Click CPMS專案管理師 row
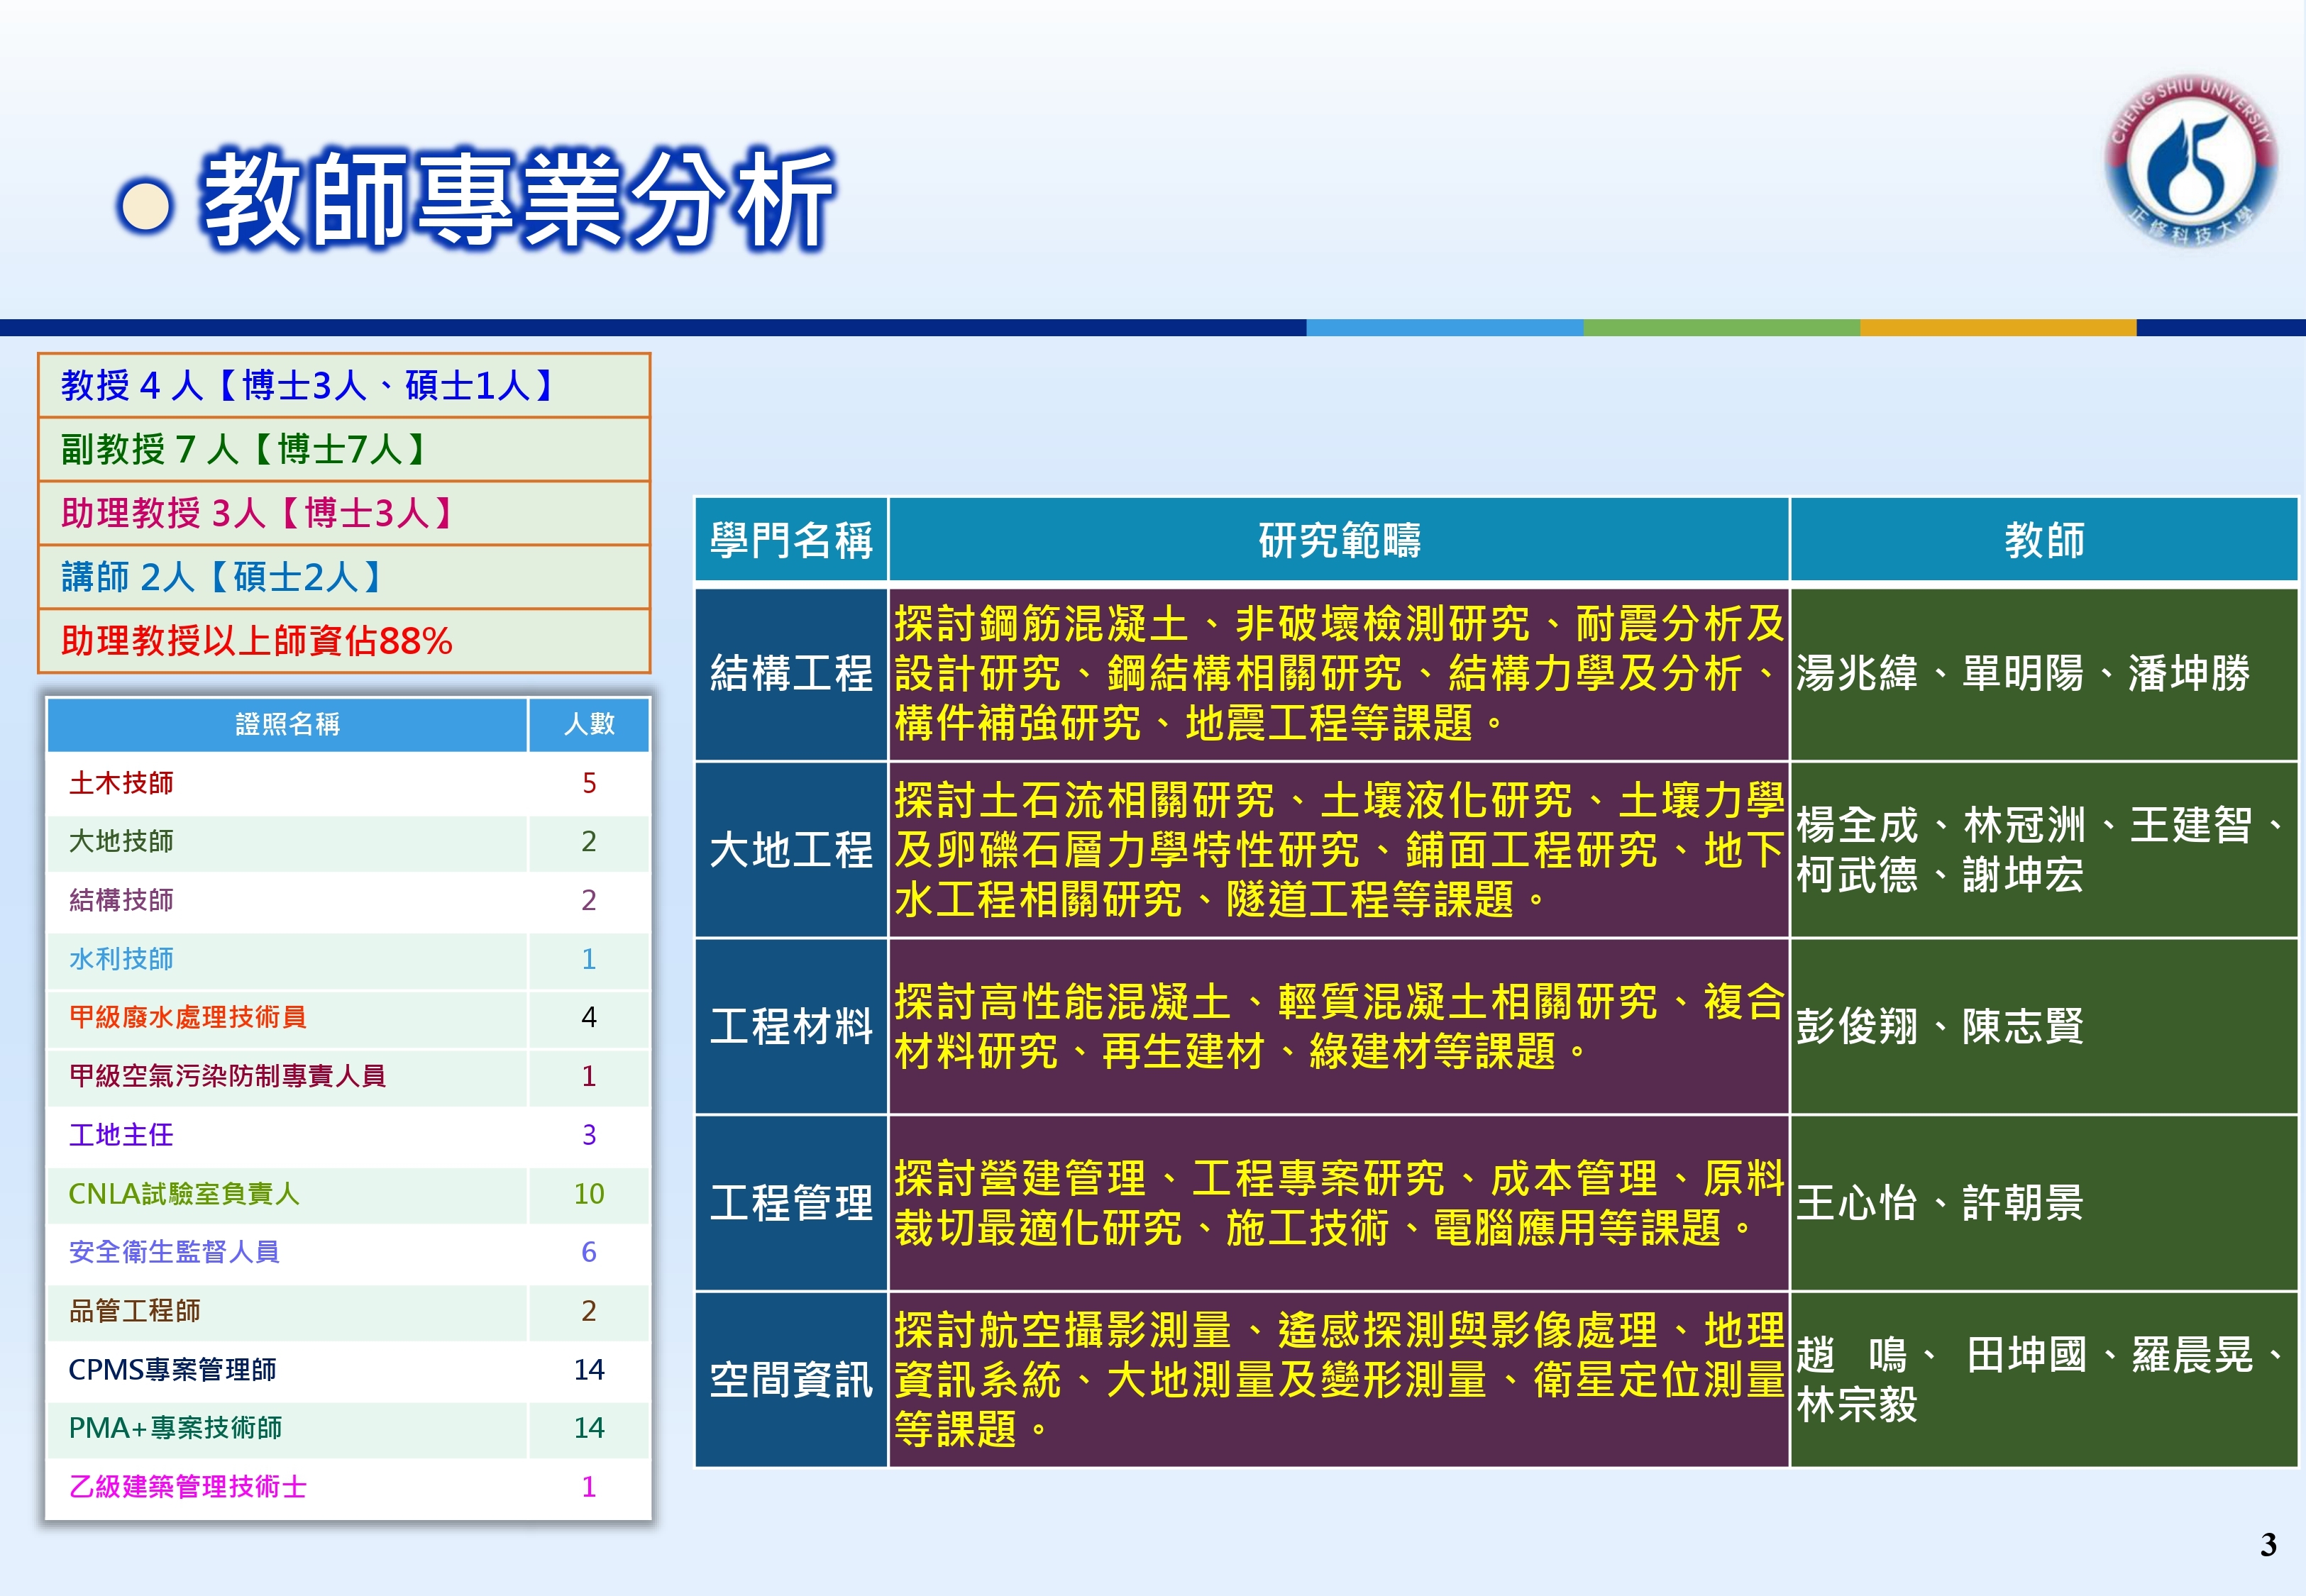The width and height of the screenshot is (2306, 1596). point(172,1369)
